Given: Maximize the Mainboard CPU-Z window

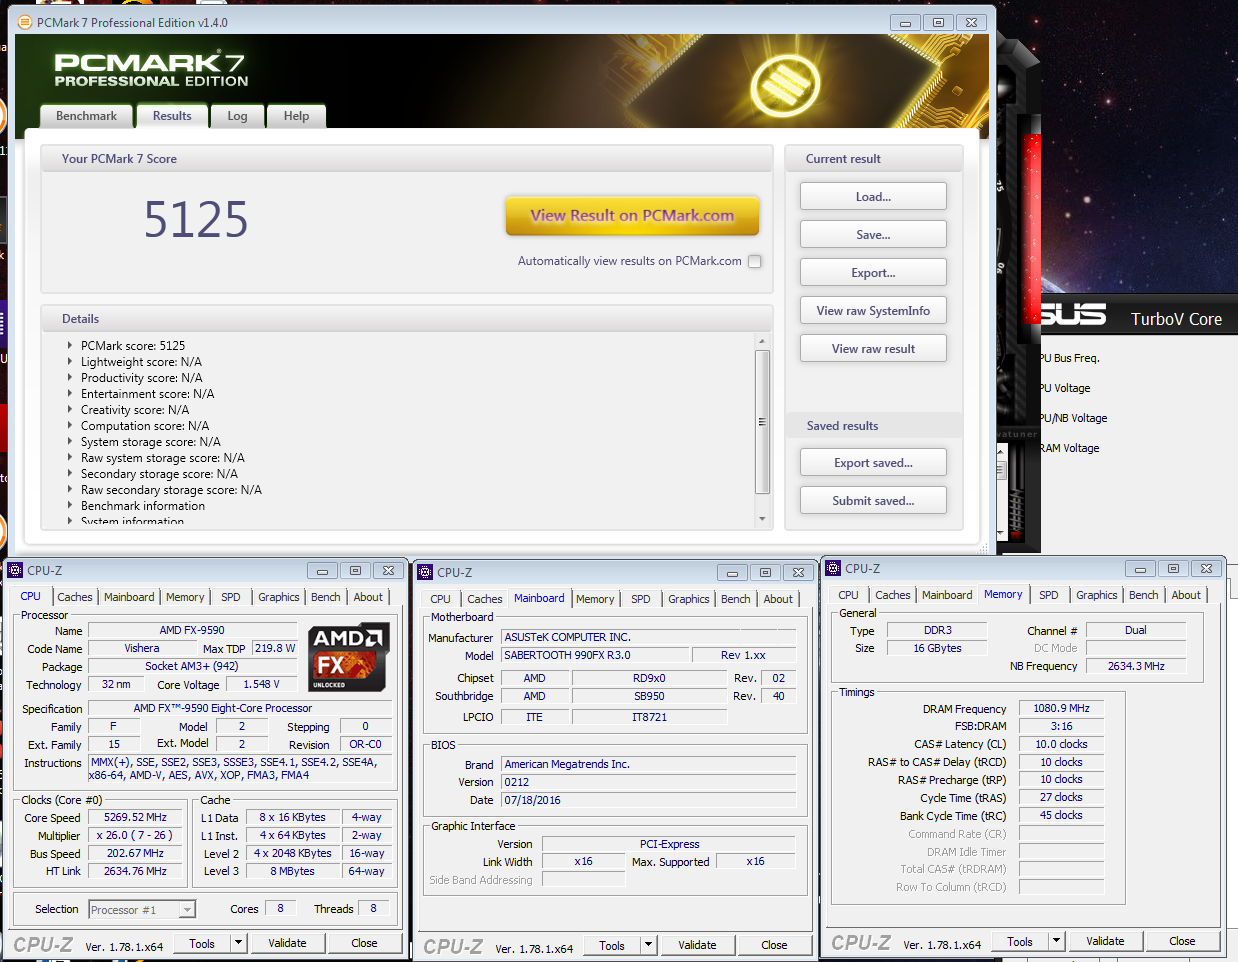Looking at the screenshot, I should 765,572.
